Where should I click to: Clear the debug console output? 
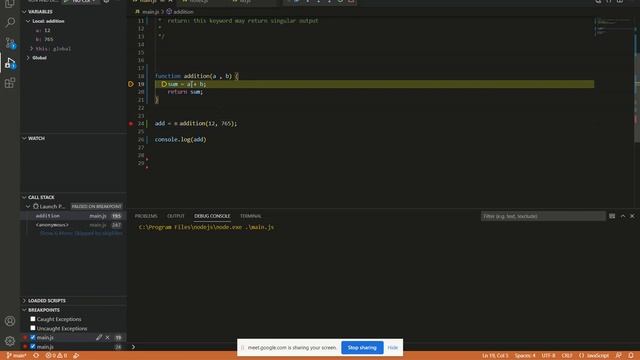pos(612,216)
